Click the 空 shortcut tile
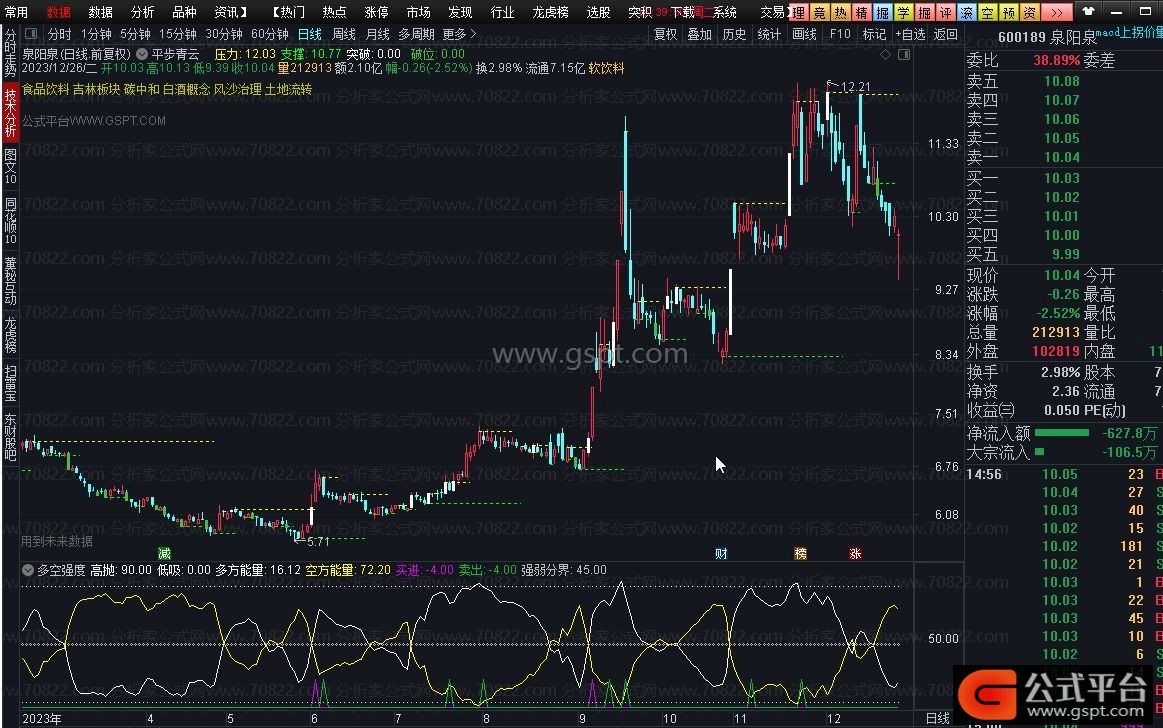 click(987, 12)
